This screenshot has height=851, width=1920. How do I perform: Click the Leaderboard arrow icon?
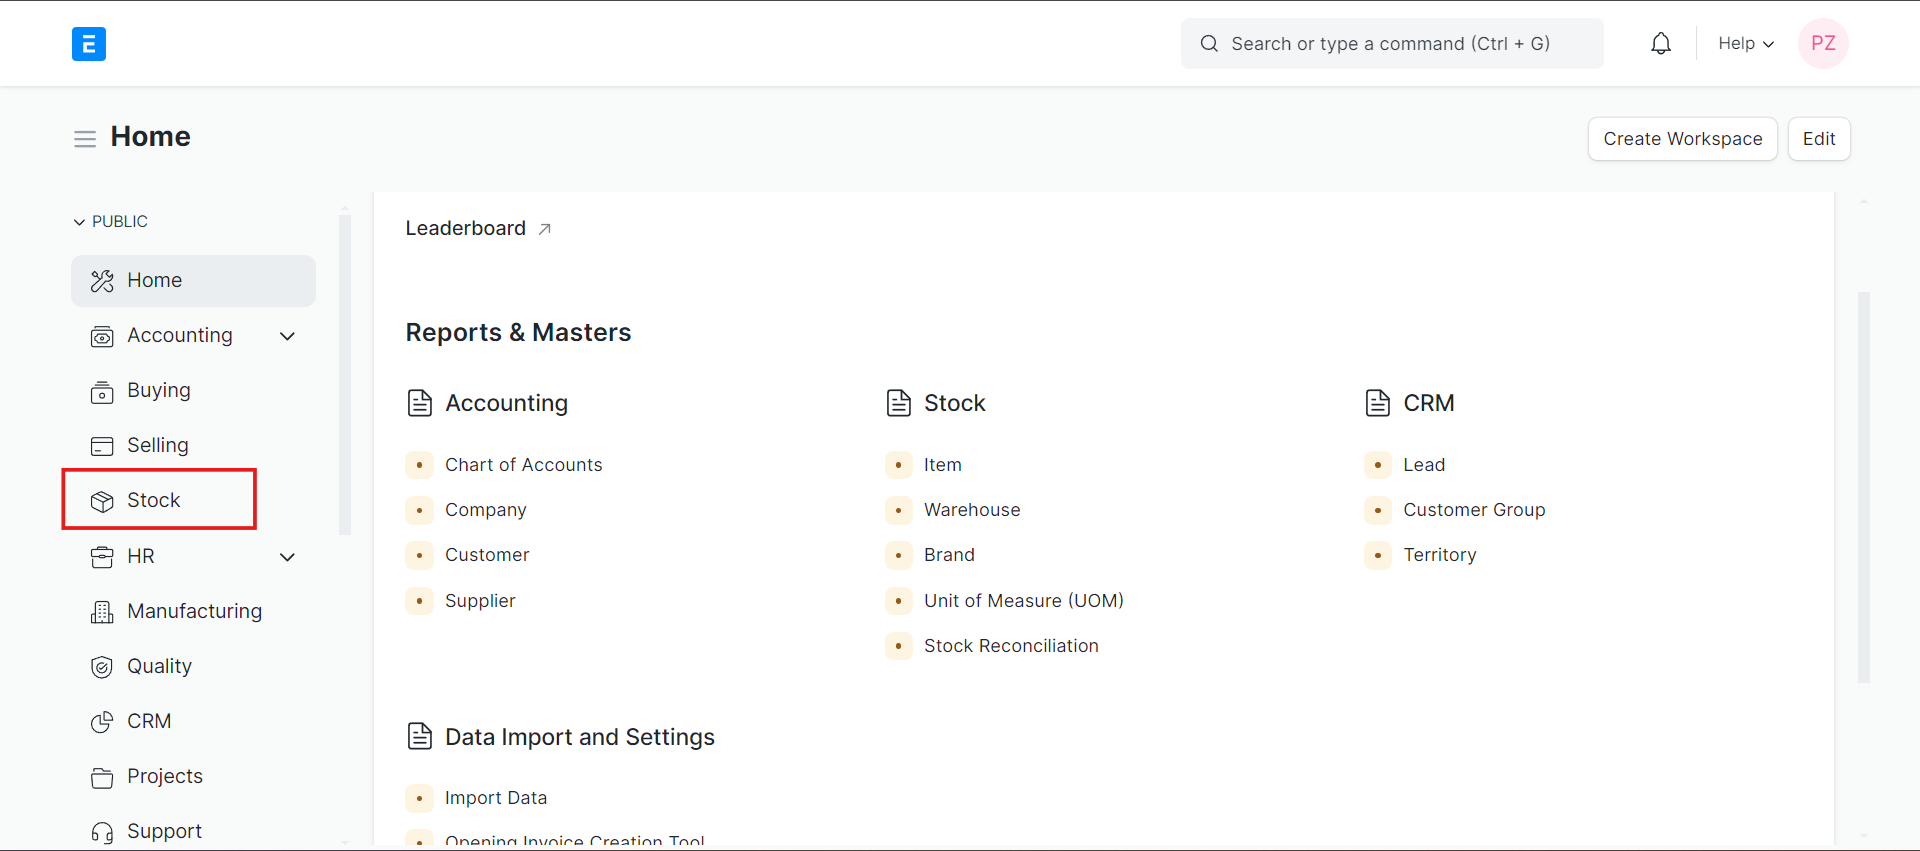(x=545, y=229)
